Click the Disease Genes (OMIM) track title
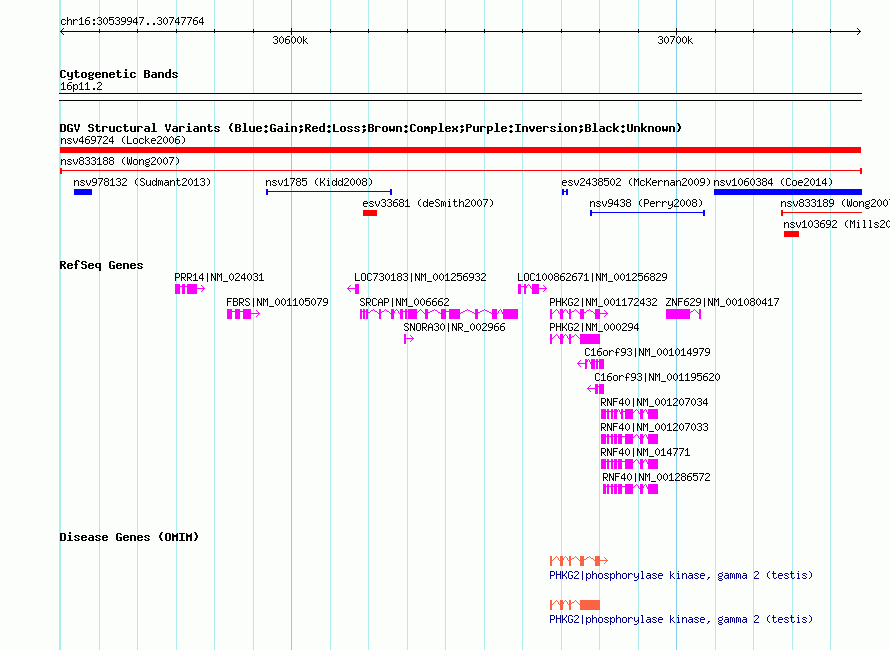This screenshot has width=890, height=650. 129,537
